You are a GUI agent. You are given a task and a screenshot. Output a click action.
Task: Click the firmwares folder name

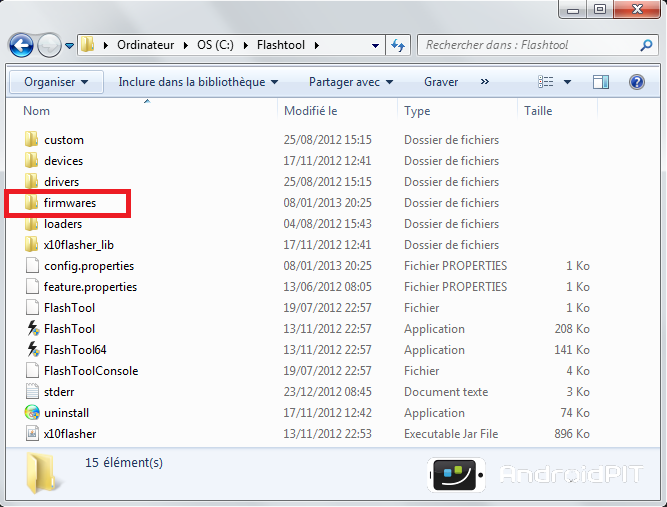tap(70, 203)
